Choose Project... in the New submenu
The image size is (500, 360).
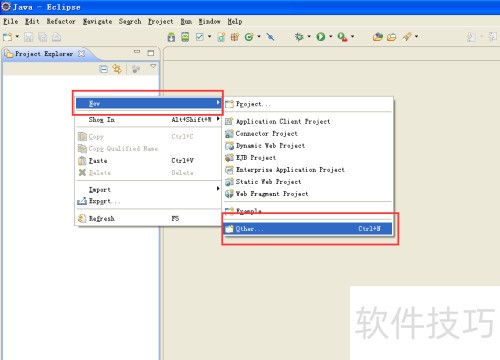pos(308,104)
